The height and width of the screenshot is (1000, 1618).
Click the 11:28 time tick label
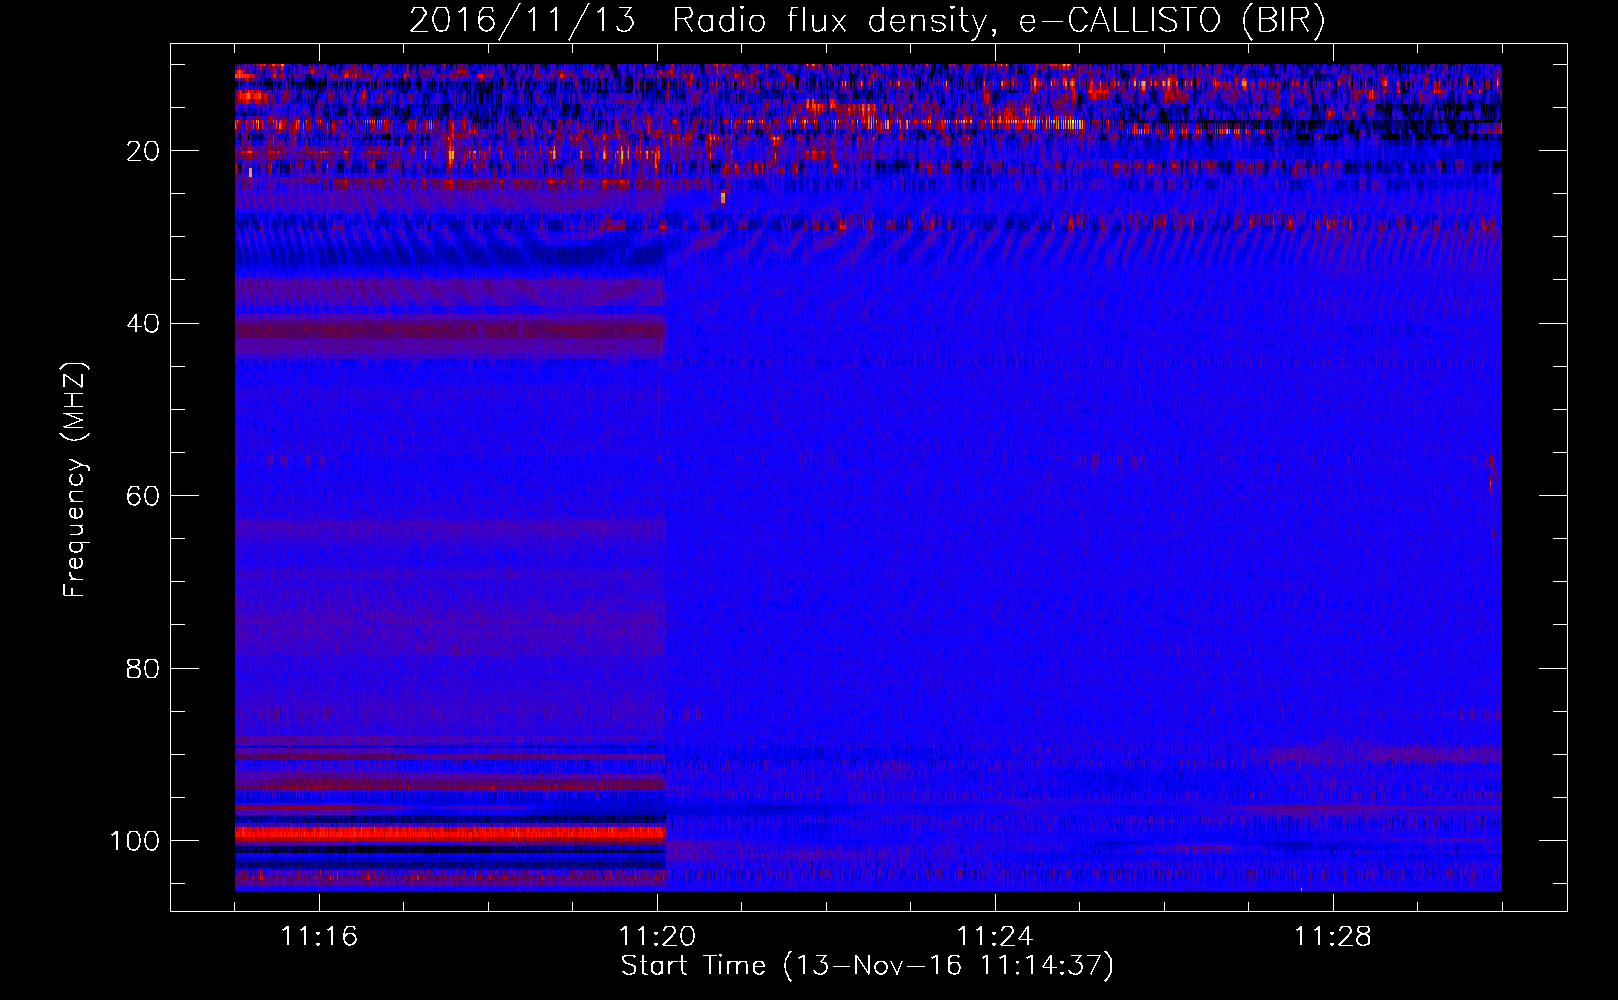point(1333,936)
